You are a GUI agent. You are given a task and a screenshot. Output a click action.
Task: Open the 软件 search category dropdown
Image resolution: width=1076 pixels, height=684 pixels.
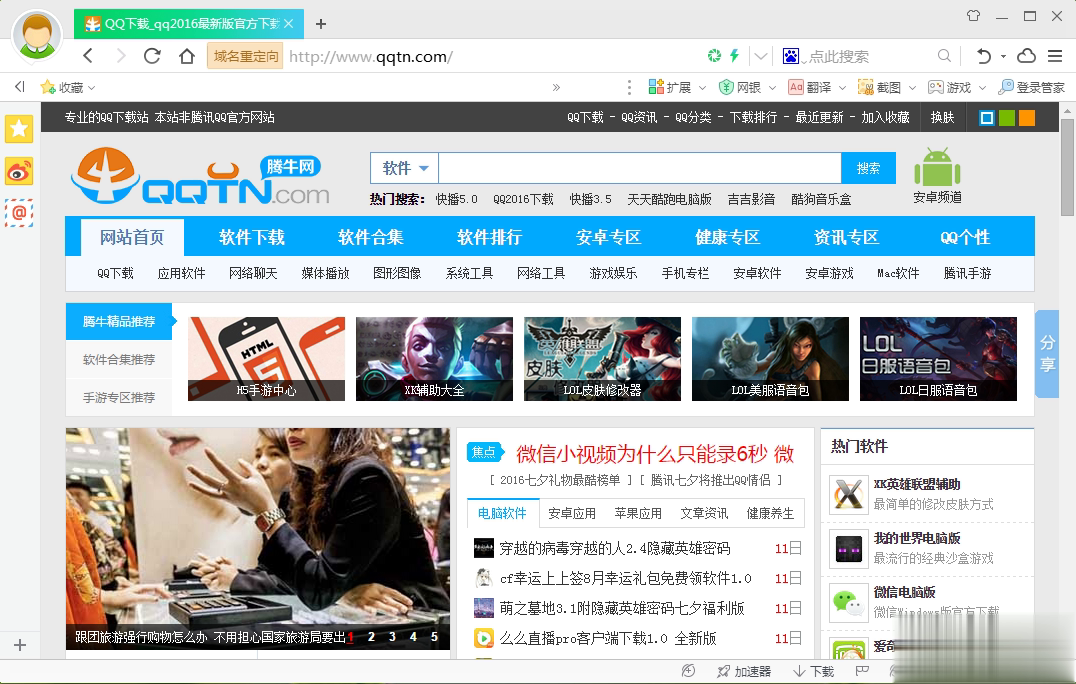coord(405,168)
